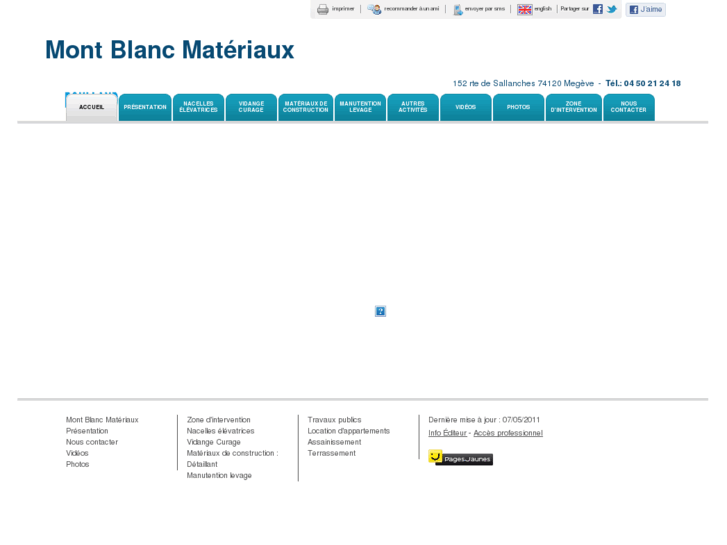Click the broken plugin placeholder icon
Viewport: 727px width, 545px height.
[380, 311]
